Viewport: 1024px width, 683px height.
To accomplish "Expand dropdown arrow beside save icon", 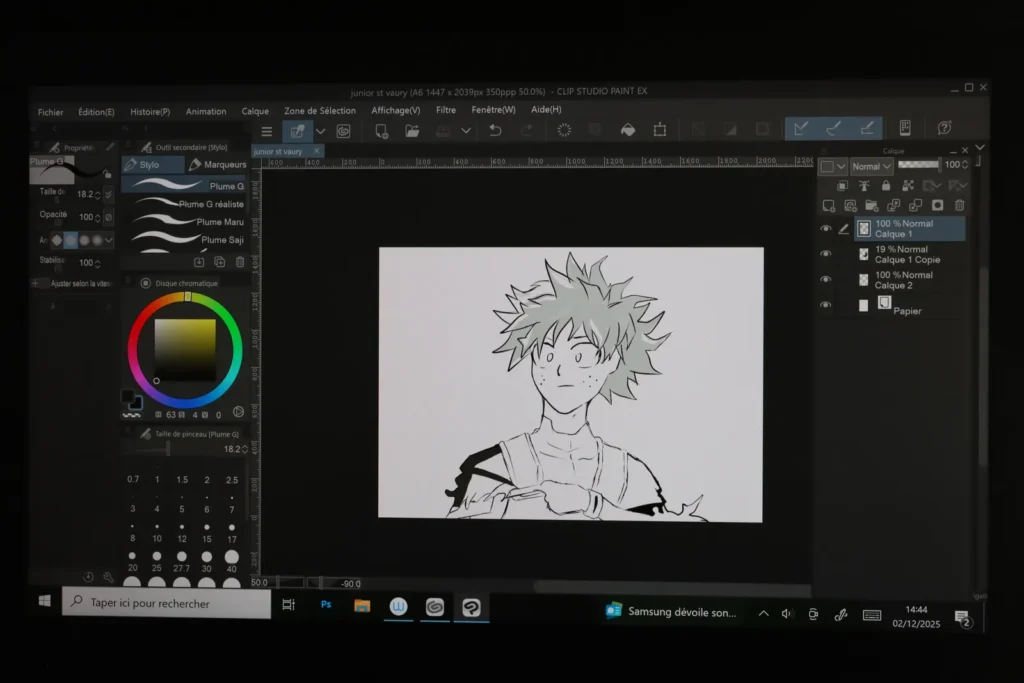I will click(466, 131).
